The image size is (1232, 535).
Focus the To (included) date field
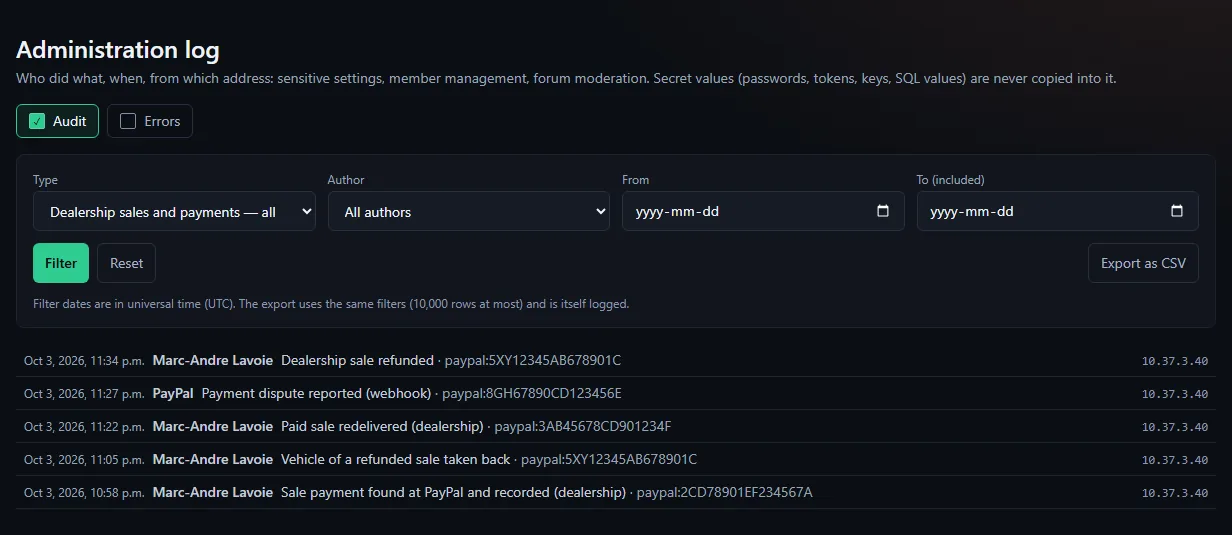(x=1058, y=212)
